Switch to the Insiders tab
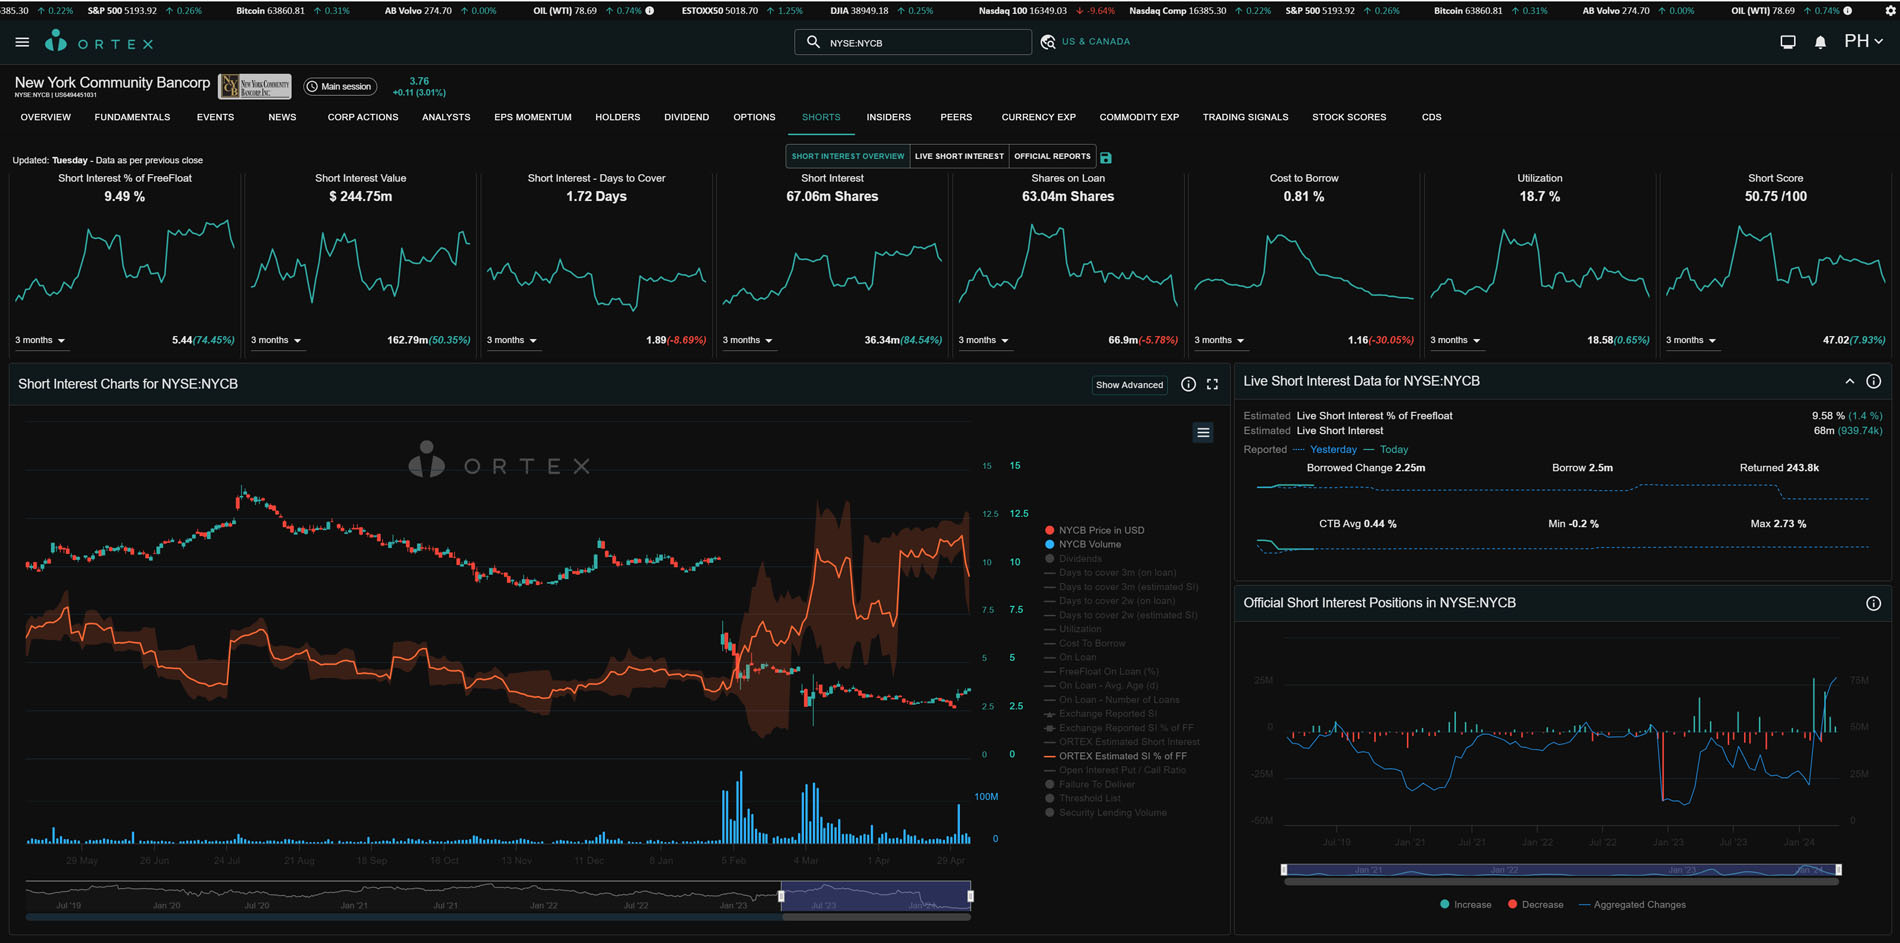Screen dimensions: 1900x943 888,118
